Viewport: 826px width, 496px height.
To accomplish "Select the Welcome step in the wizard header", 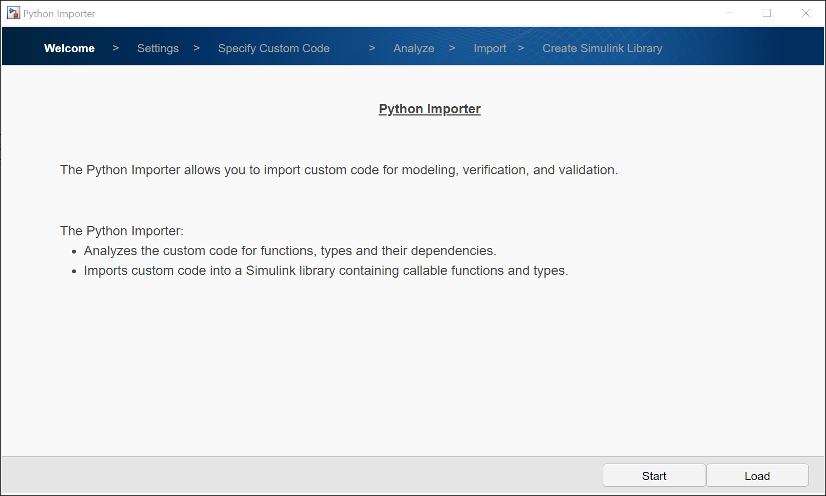I will click(x=69, y=48).
